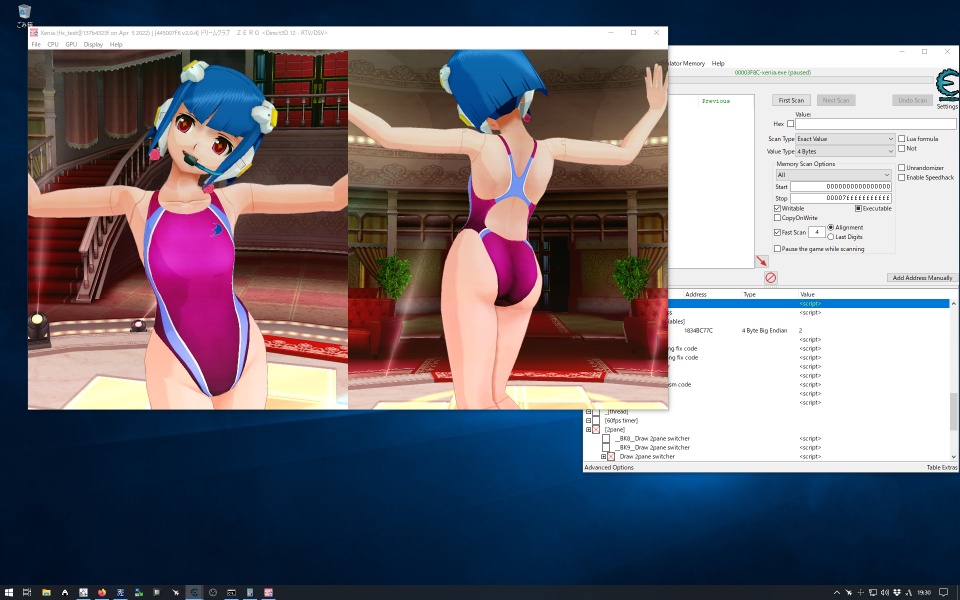Enable the CopyOnWrite checkbox
This screenshot has width=960, height=600.
(778, 218)
